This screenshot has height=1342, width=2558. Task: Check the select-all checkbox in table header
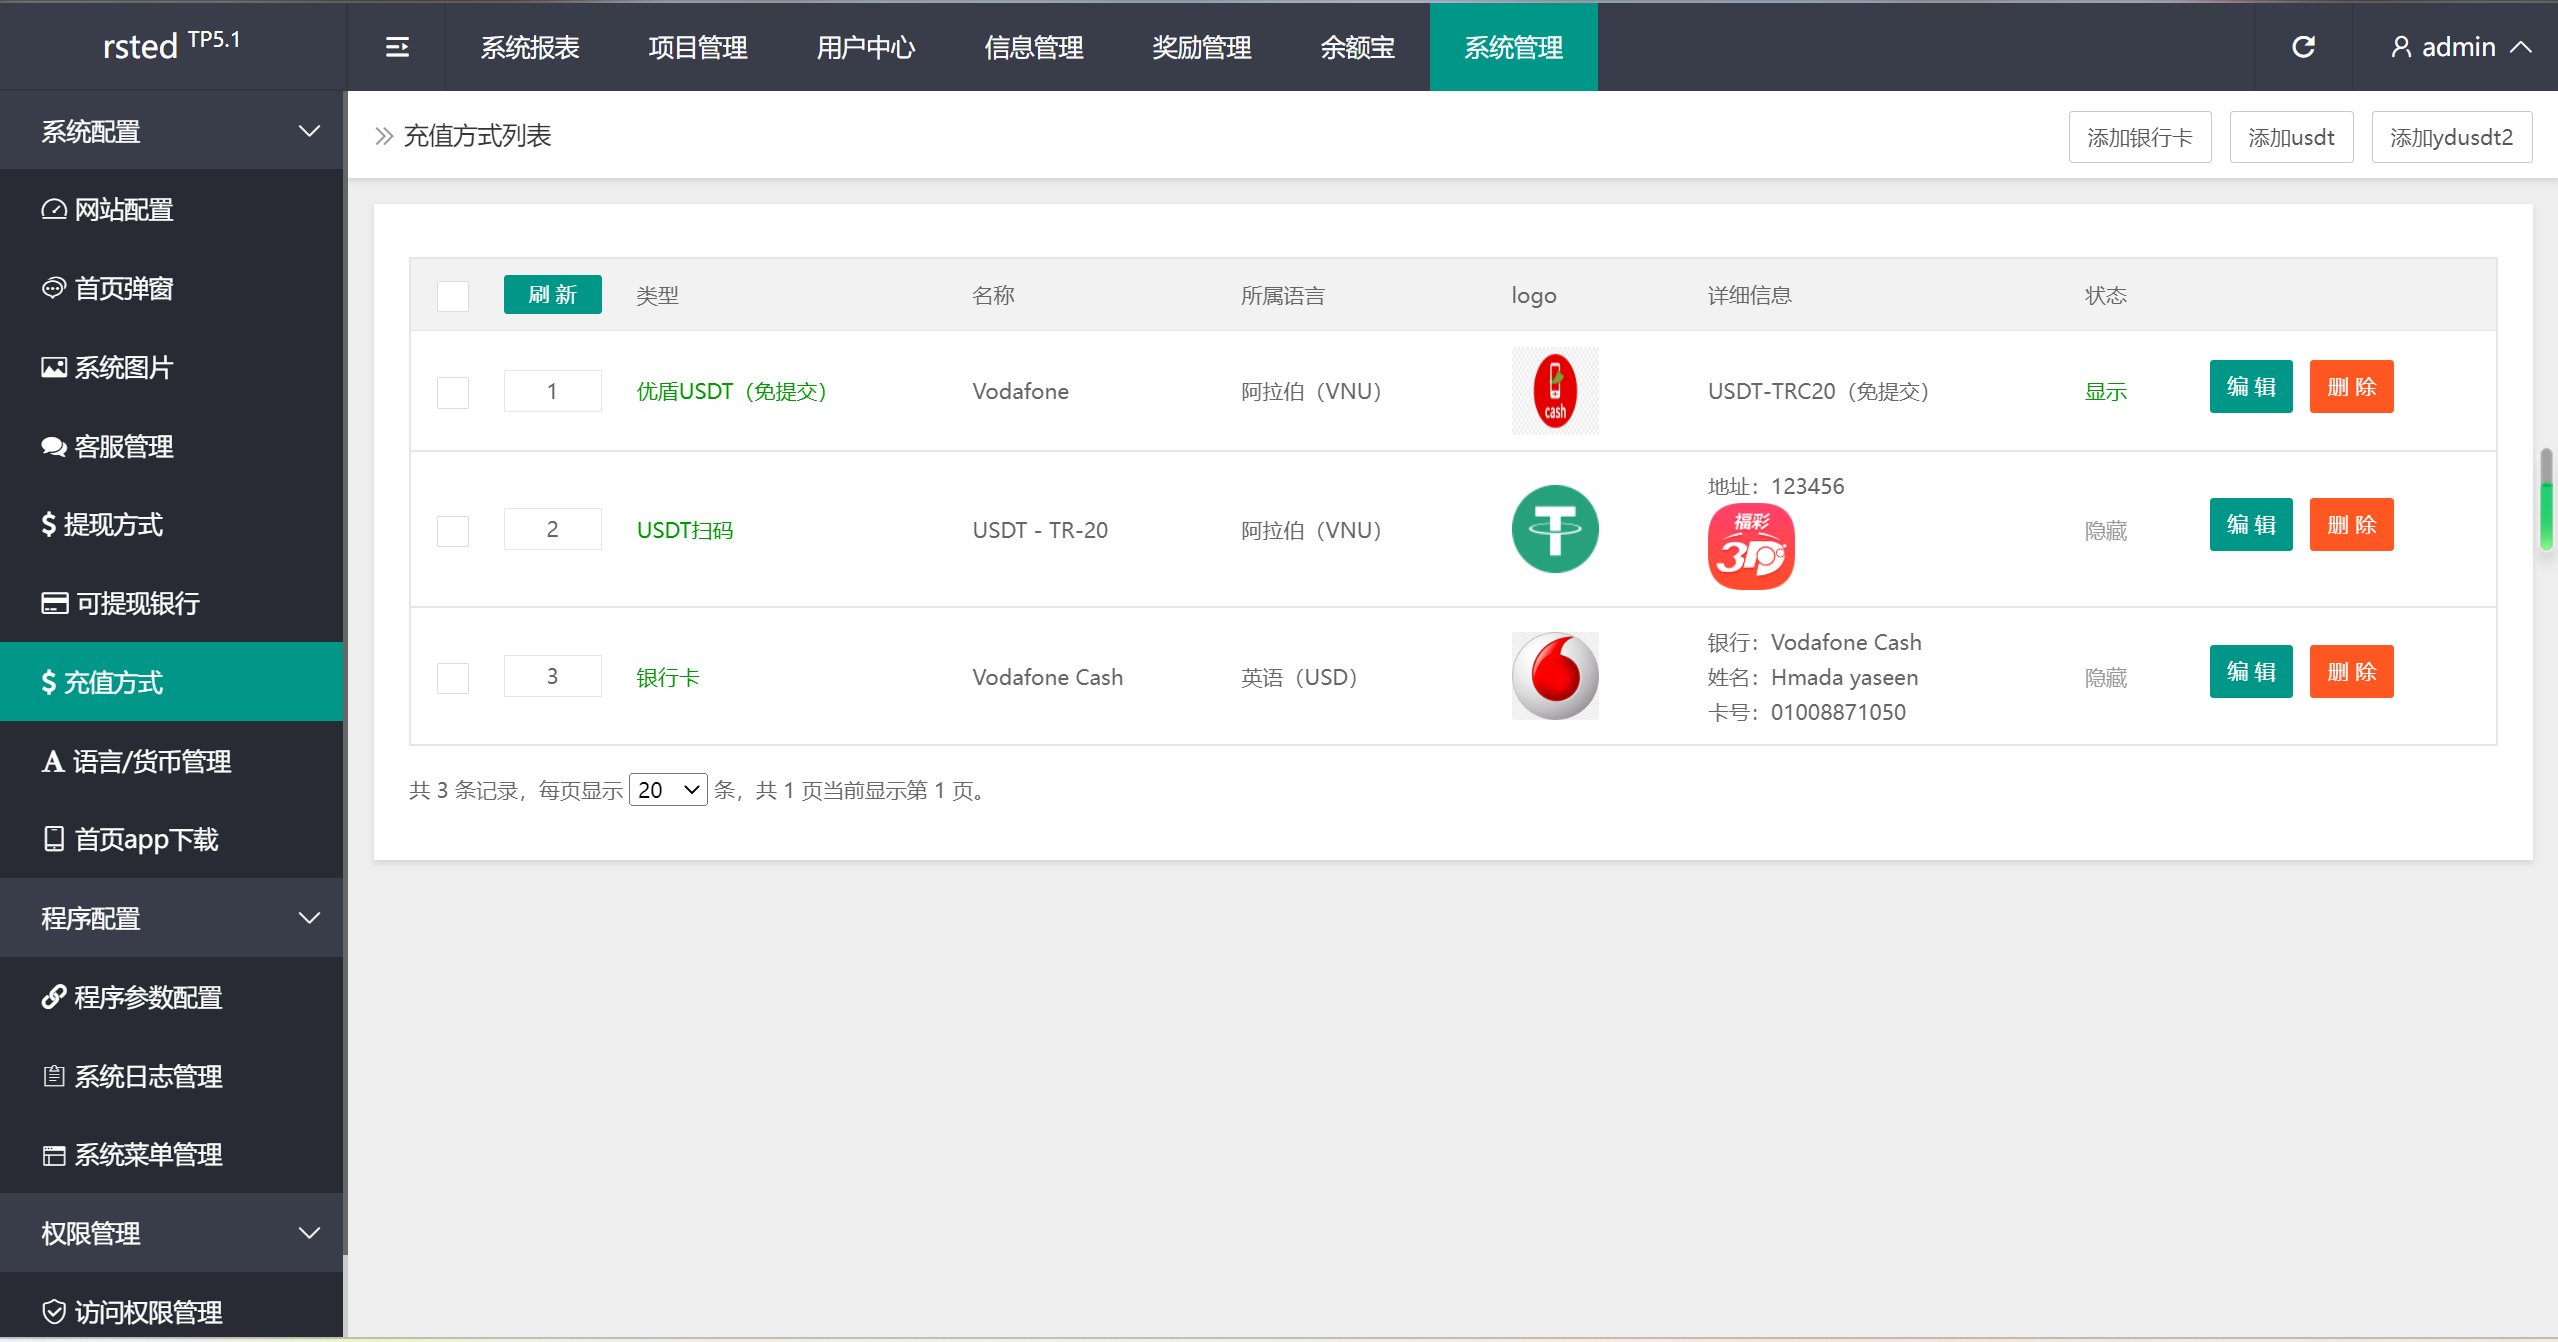[452, 296]
